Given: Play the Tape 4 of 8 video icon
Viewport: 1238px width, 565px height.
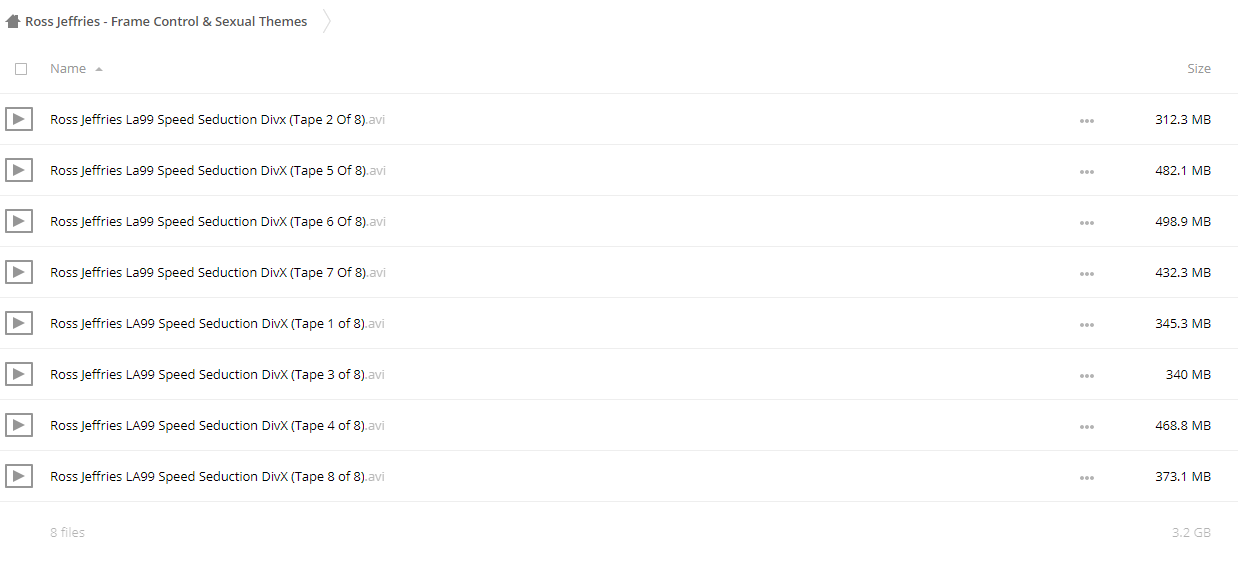Looking at the screenshot, I should [18, 425].
